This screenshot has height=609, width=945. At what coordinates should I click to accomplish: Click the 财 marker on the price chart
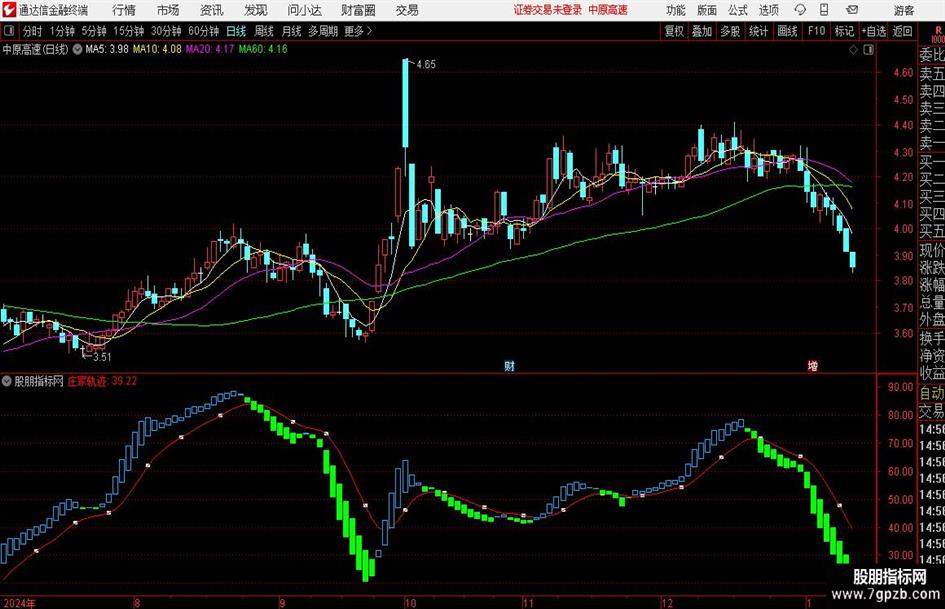pyautogui.click(x=509, y=365)
